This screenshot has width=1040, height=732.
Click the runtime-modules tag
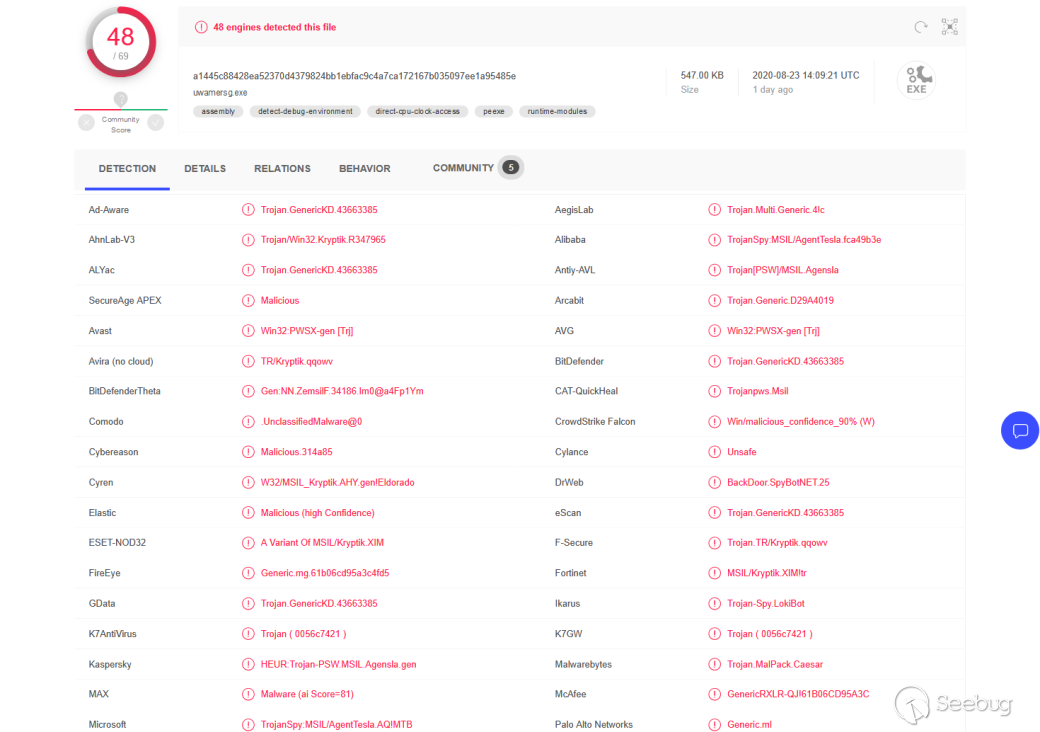557,111
